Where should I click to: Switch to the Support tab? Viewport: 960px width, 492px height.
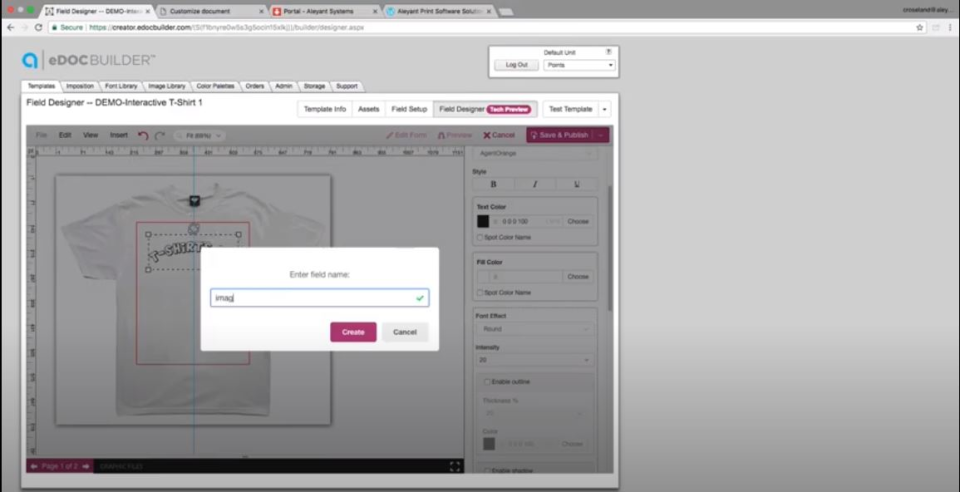pos(347,86)
